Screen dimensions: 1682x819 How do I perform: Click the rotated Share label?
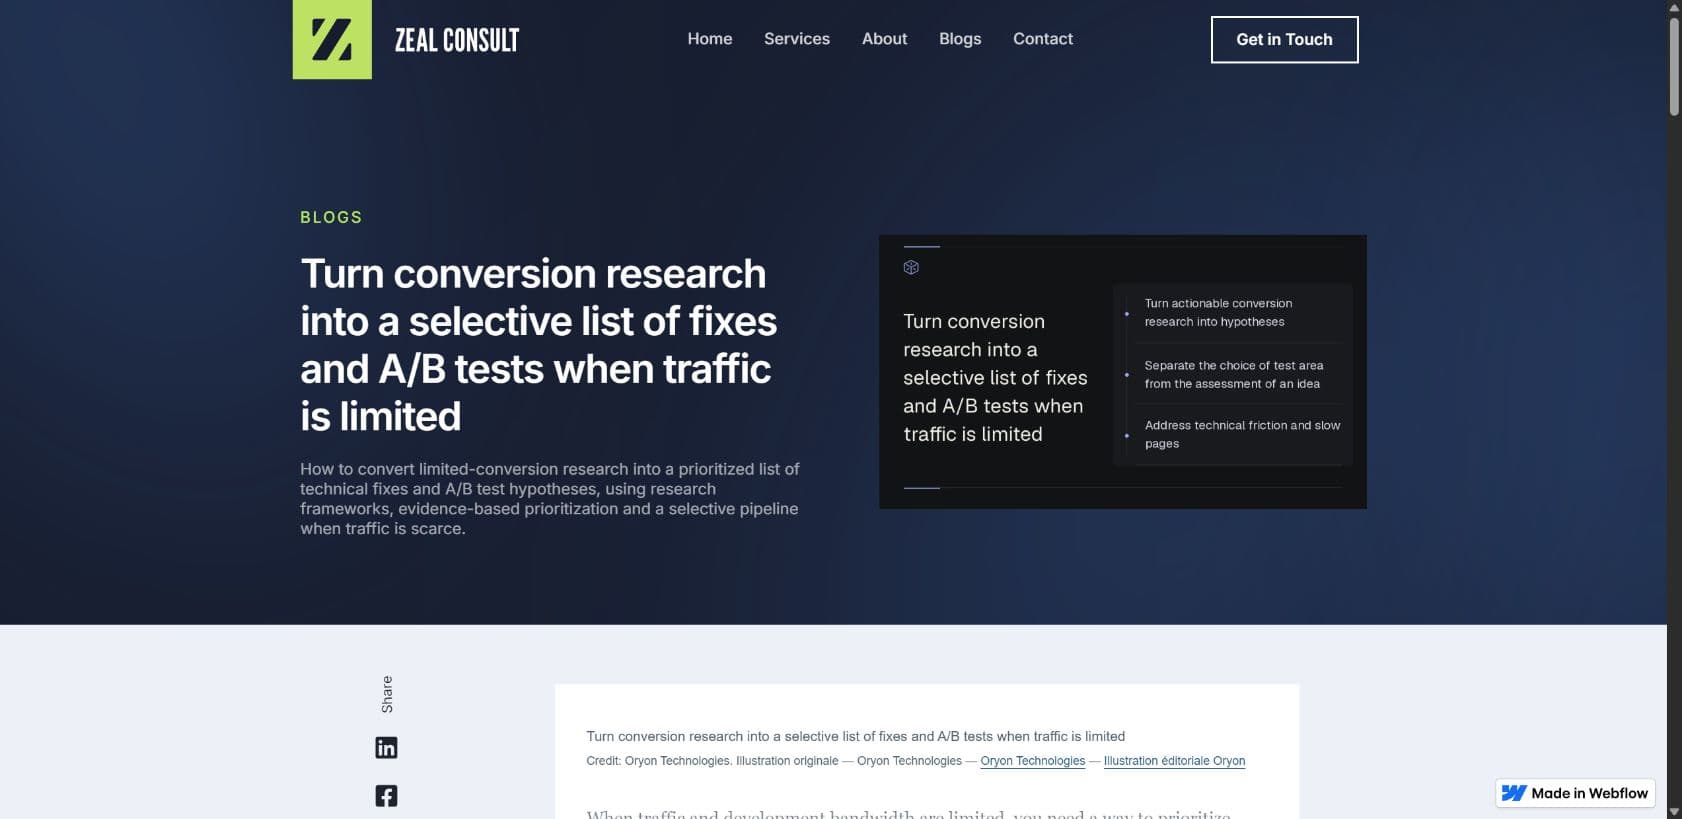387,694
